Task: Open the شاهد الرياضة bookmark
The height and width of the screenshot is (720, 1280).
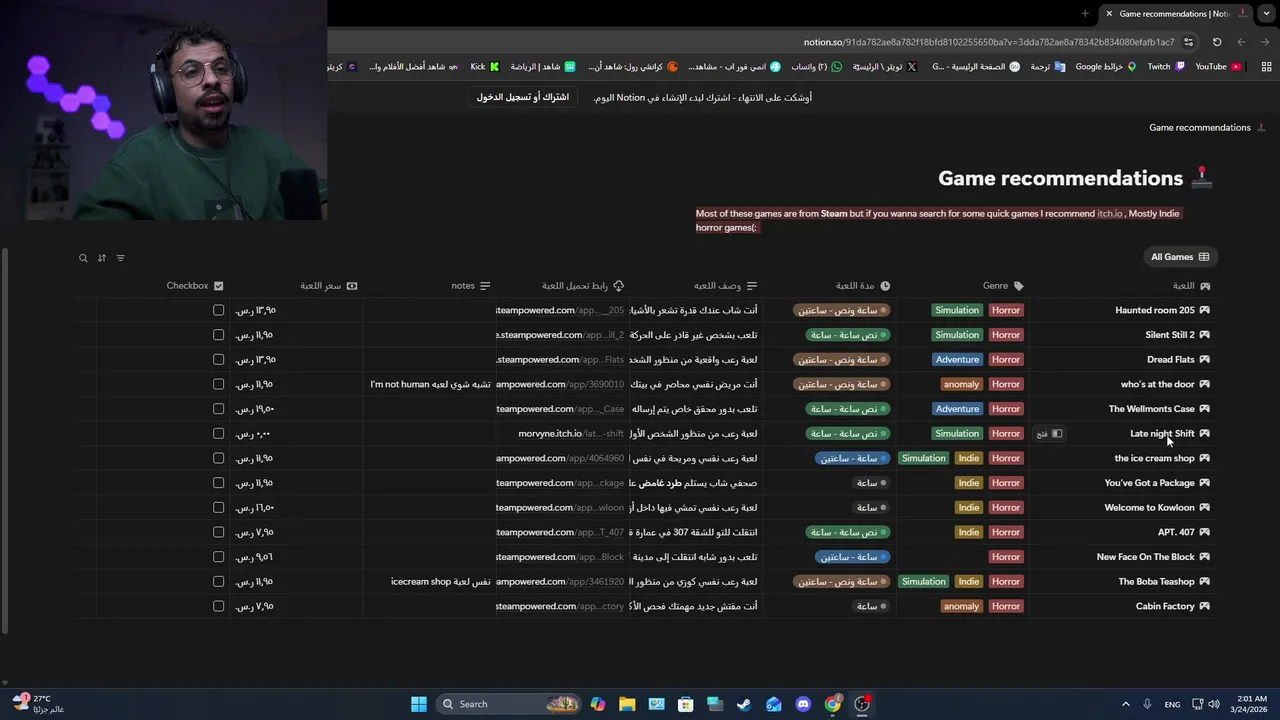Action: (543, 67)
